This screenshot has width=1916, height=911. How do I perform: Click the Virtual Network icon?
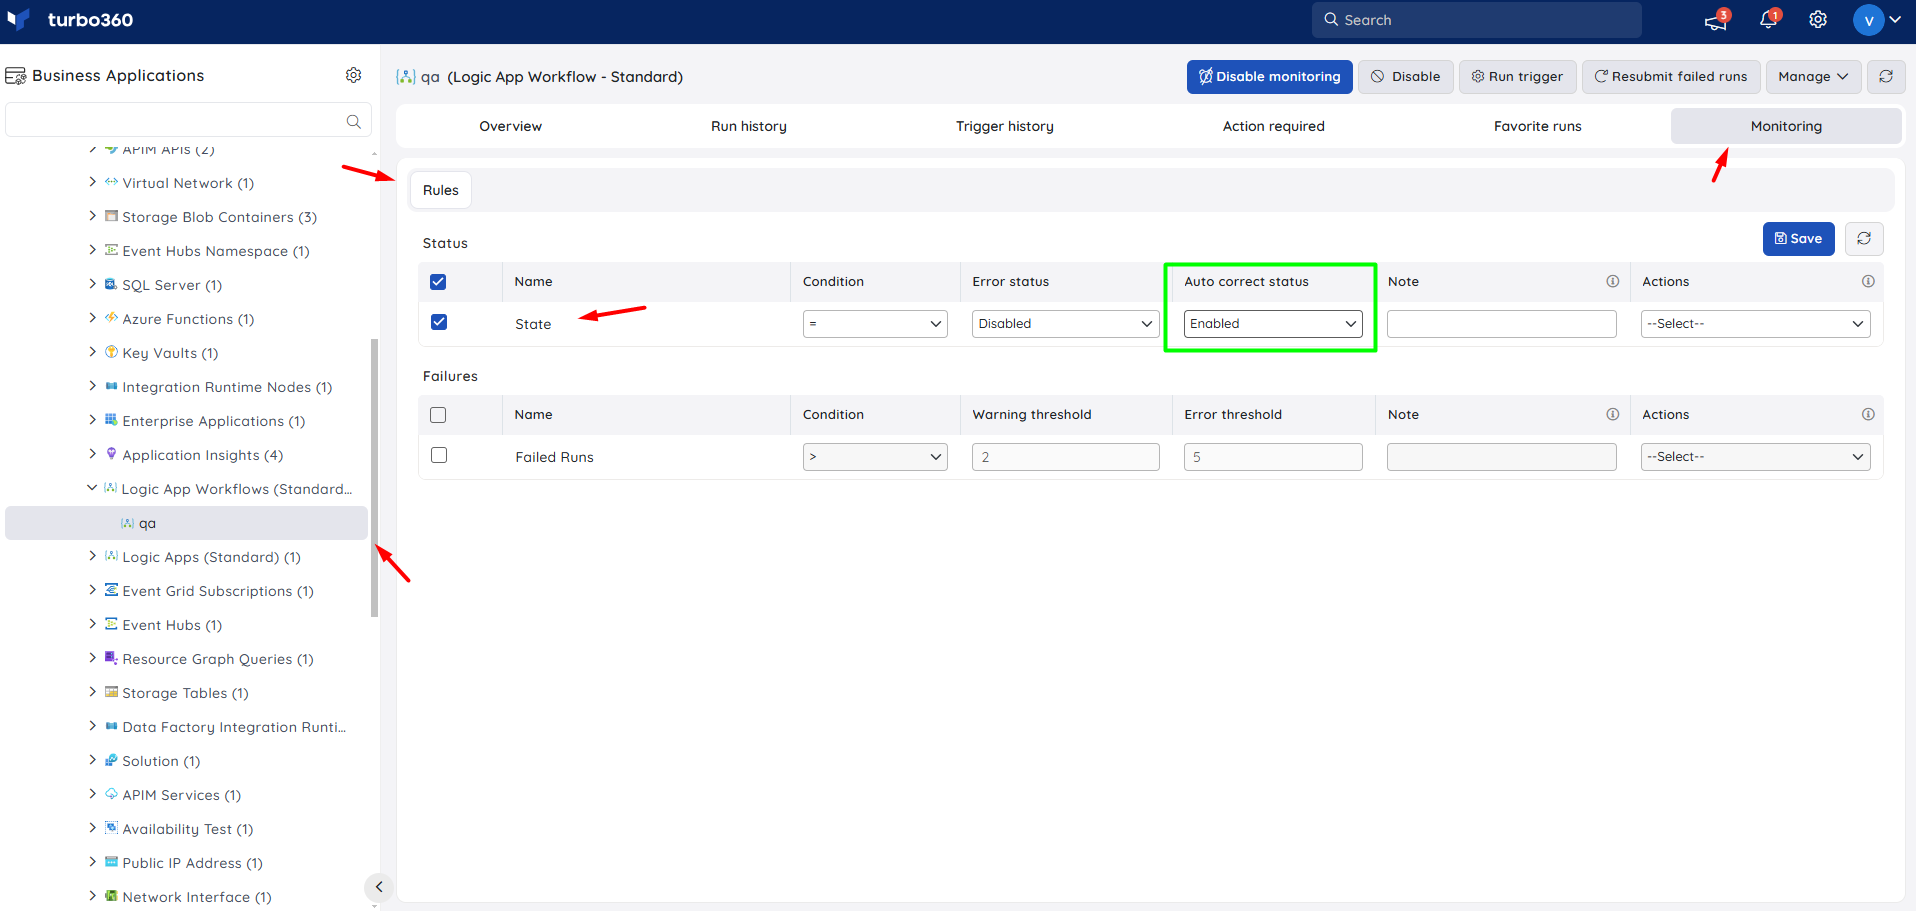(x=111, y=182)
